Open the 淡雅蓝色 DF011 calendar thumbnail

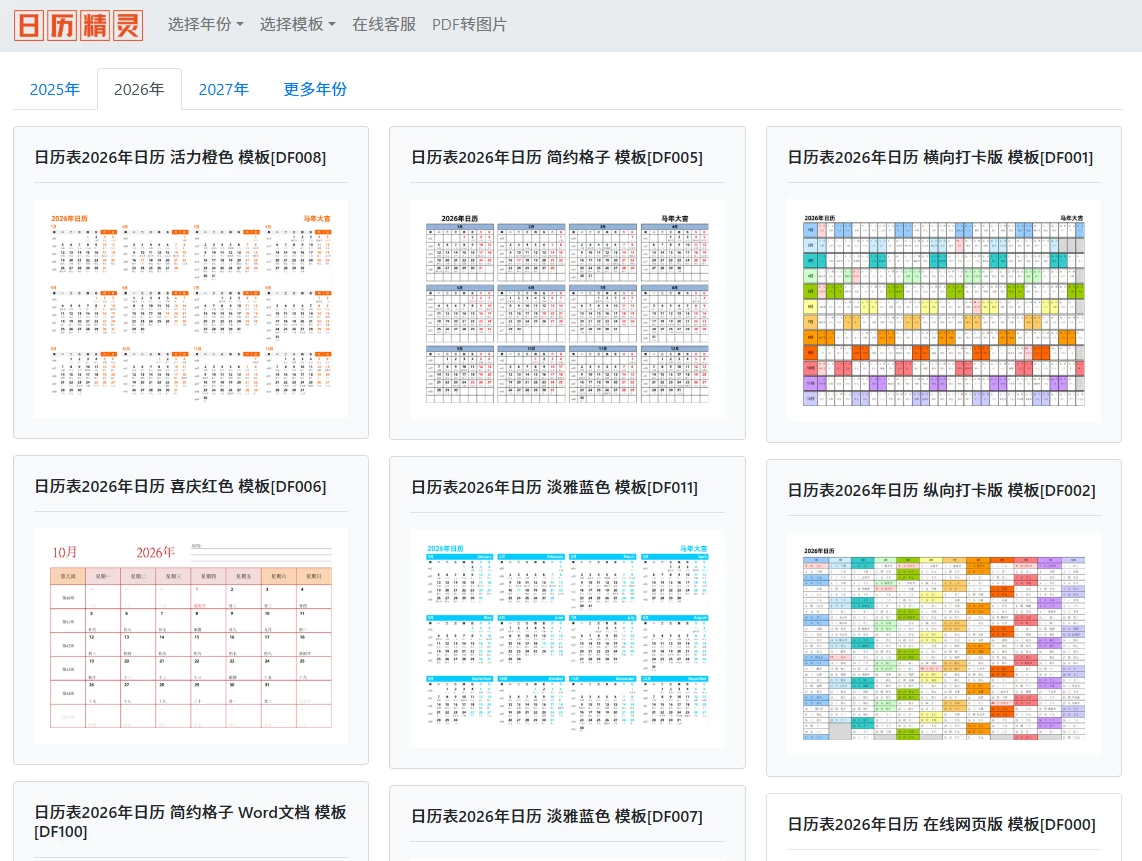point(567,639)
